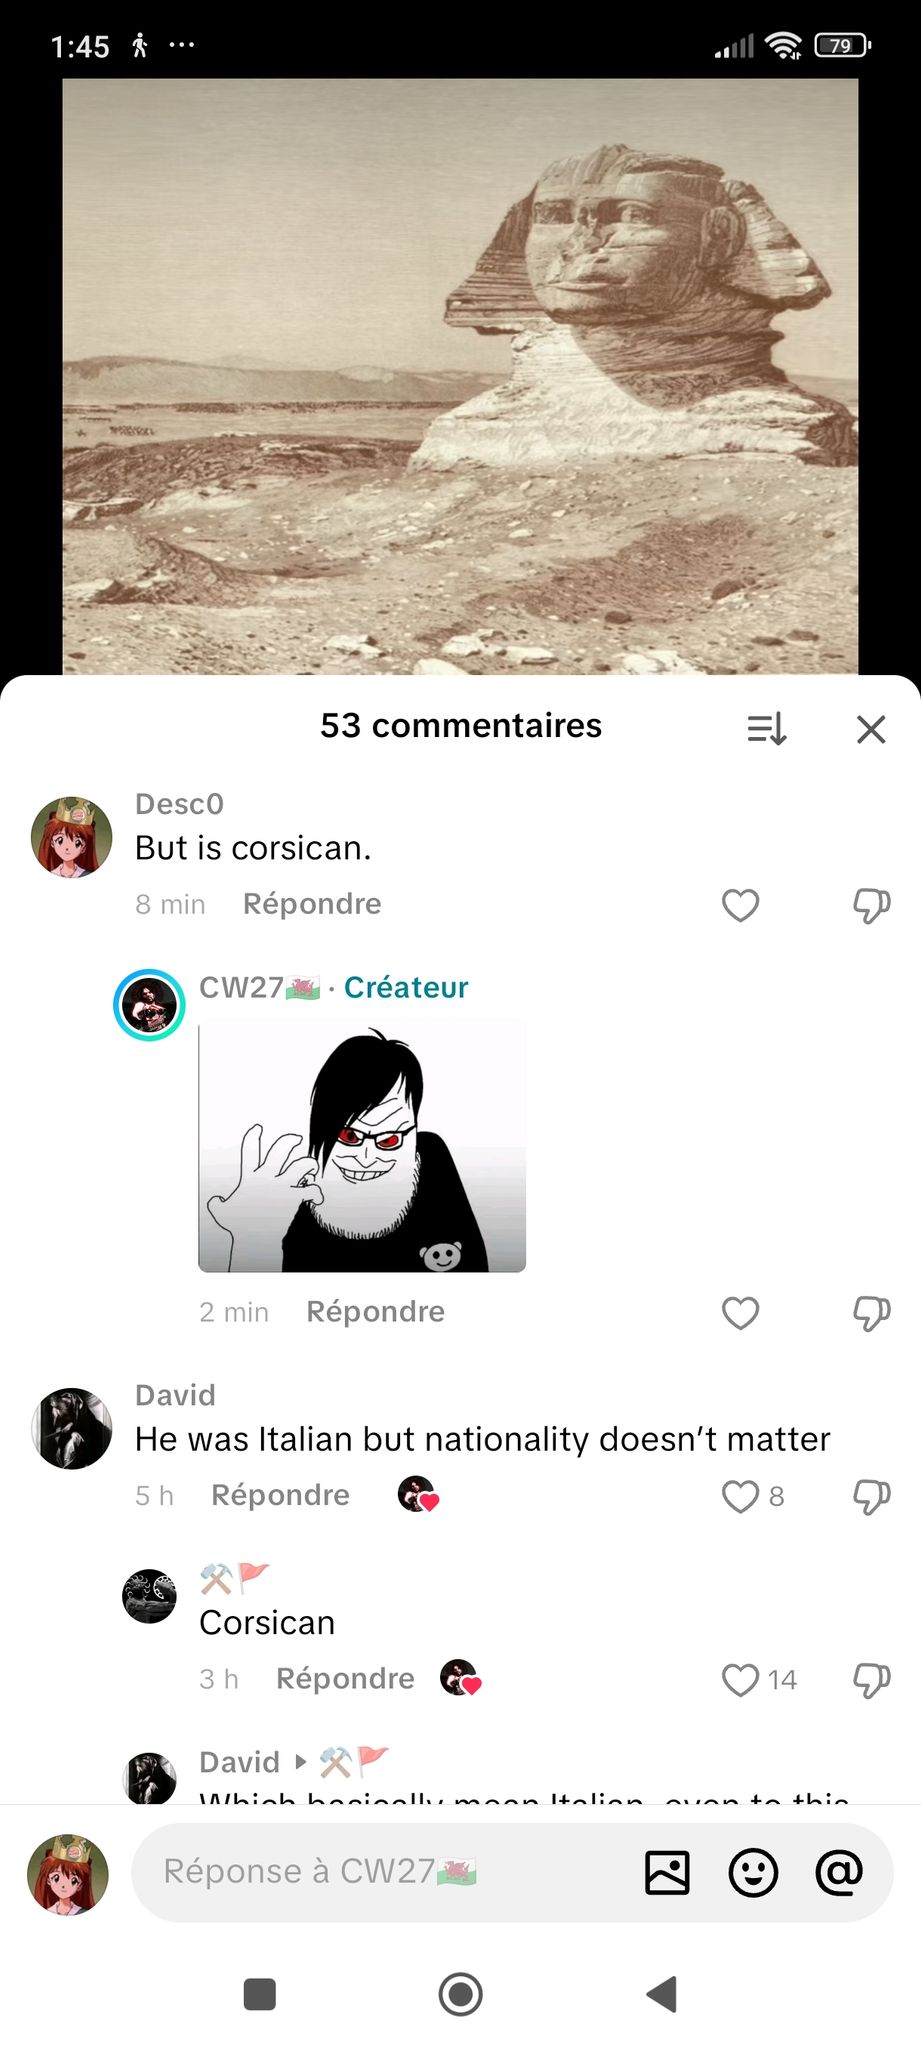The height and width of the screenshot is (2048, 921).
Task: Tap Répondre under David's 5 h comment
Action: [280, 1495]
